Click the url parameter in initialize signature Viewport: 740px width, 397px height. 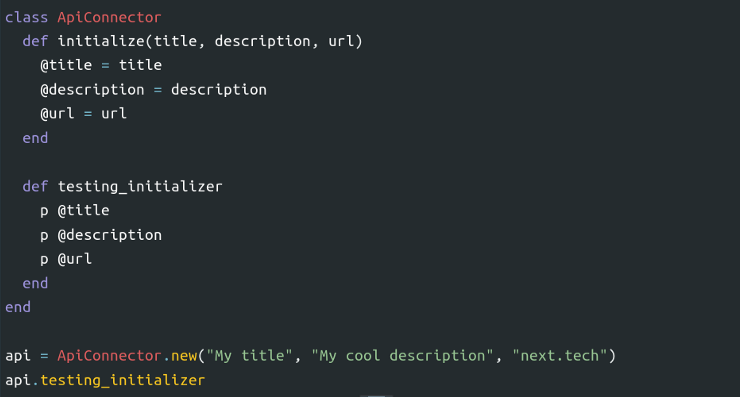click(341, 42)
